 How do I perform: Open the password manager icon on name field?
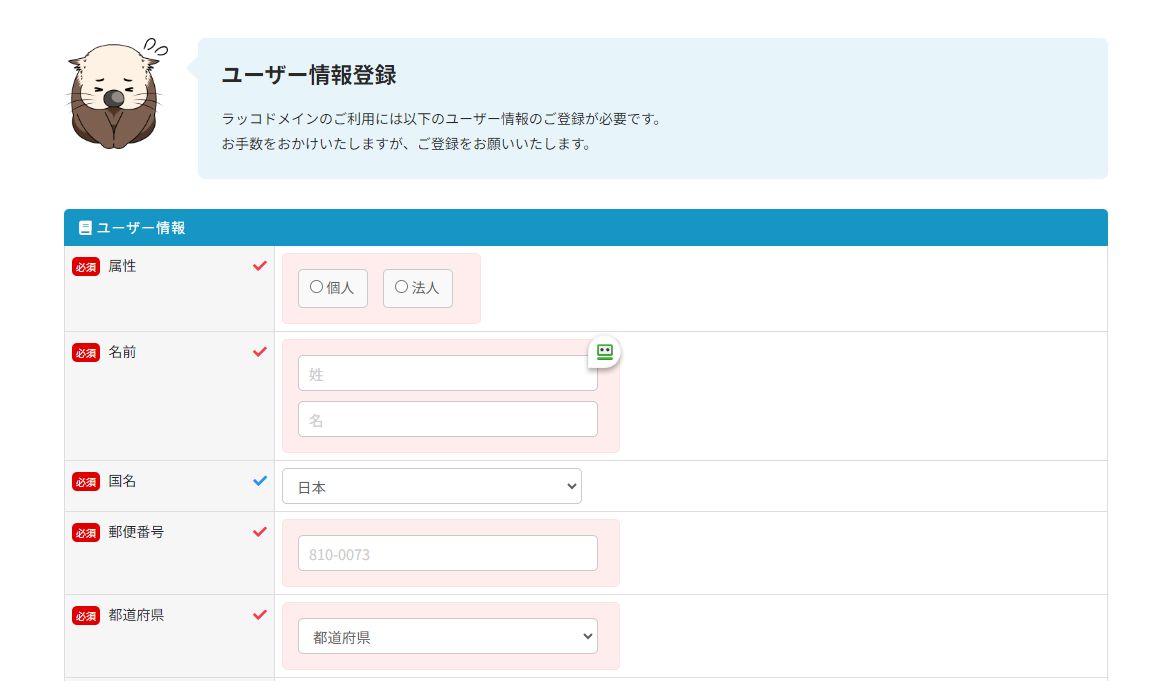pyautogui.click(x=604, y=351)
